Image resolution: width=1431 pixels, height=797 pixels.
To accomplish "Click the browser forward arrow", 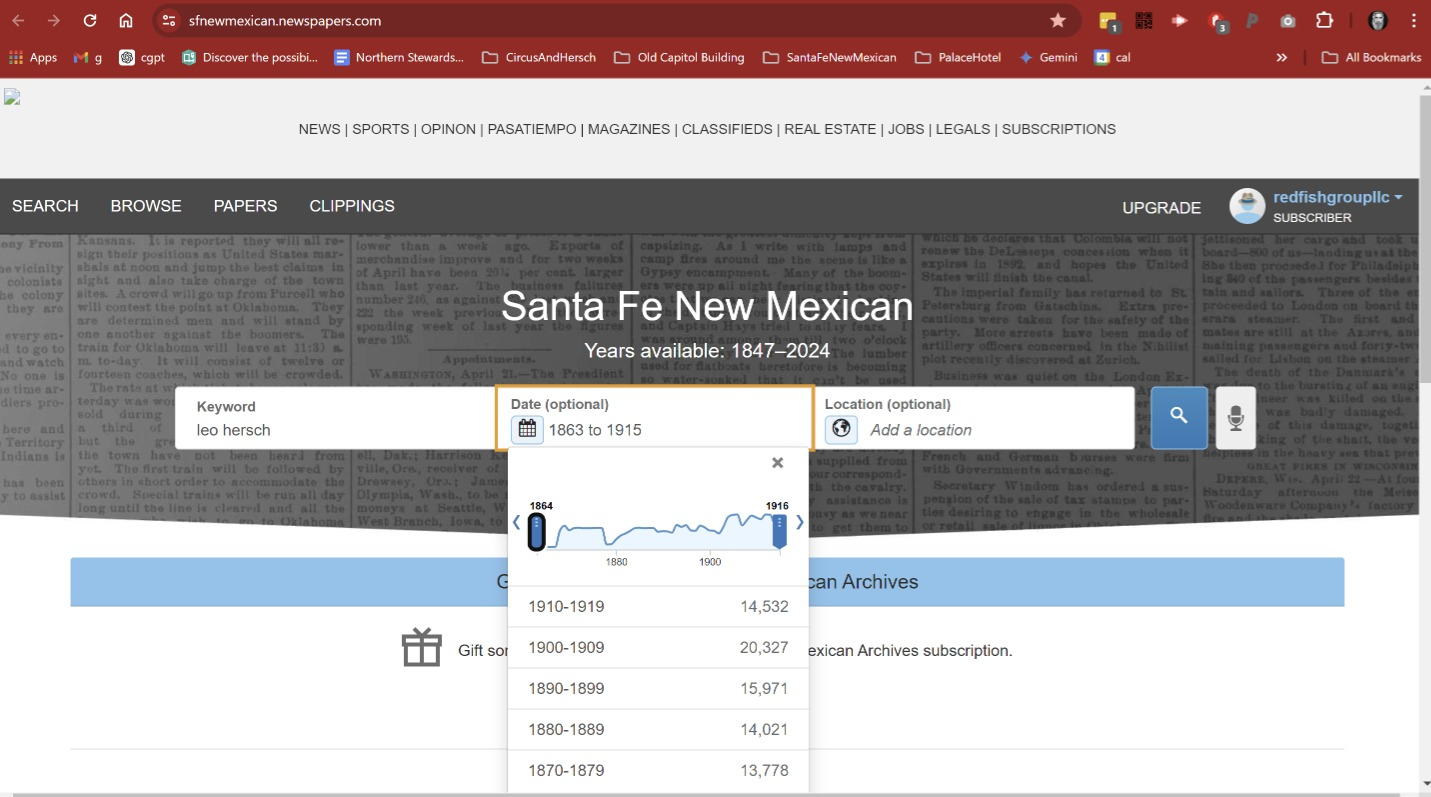I will pos(54,20).
